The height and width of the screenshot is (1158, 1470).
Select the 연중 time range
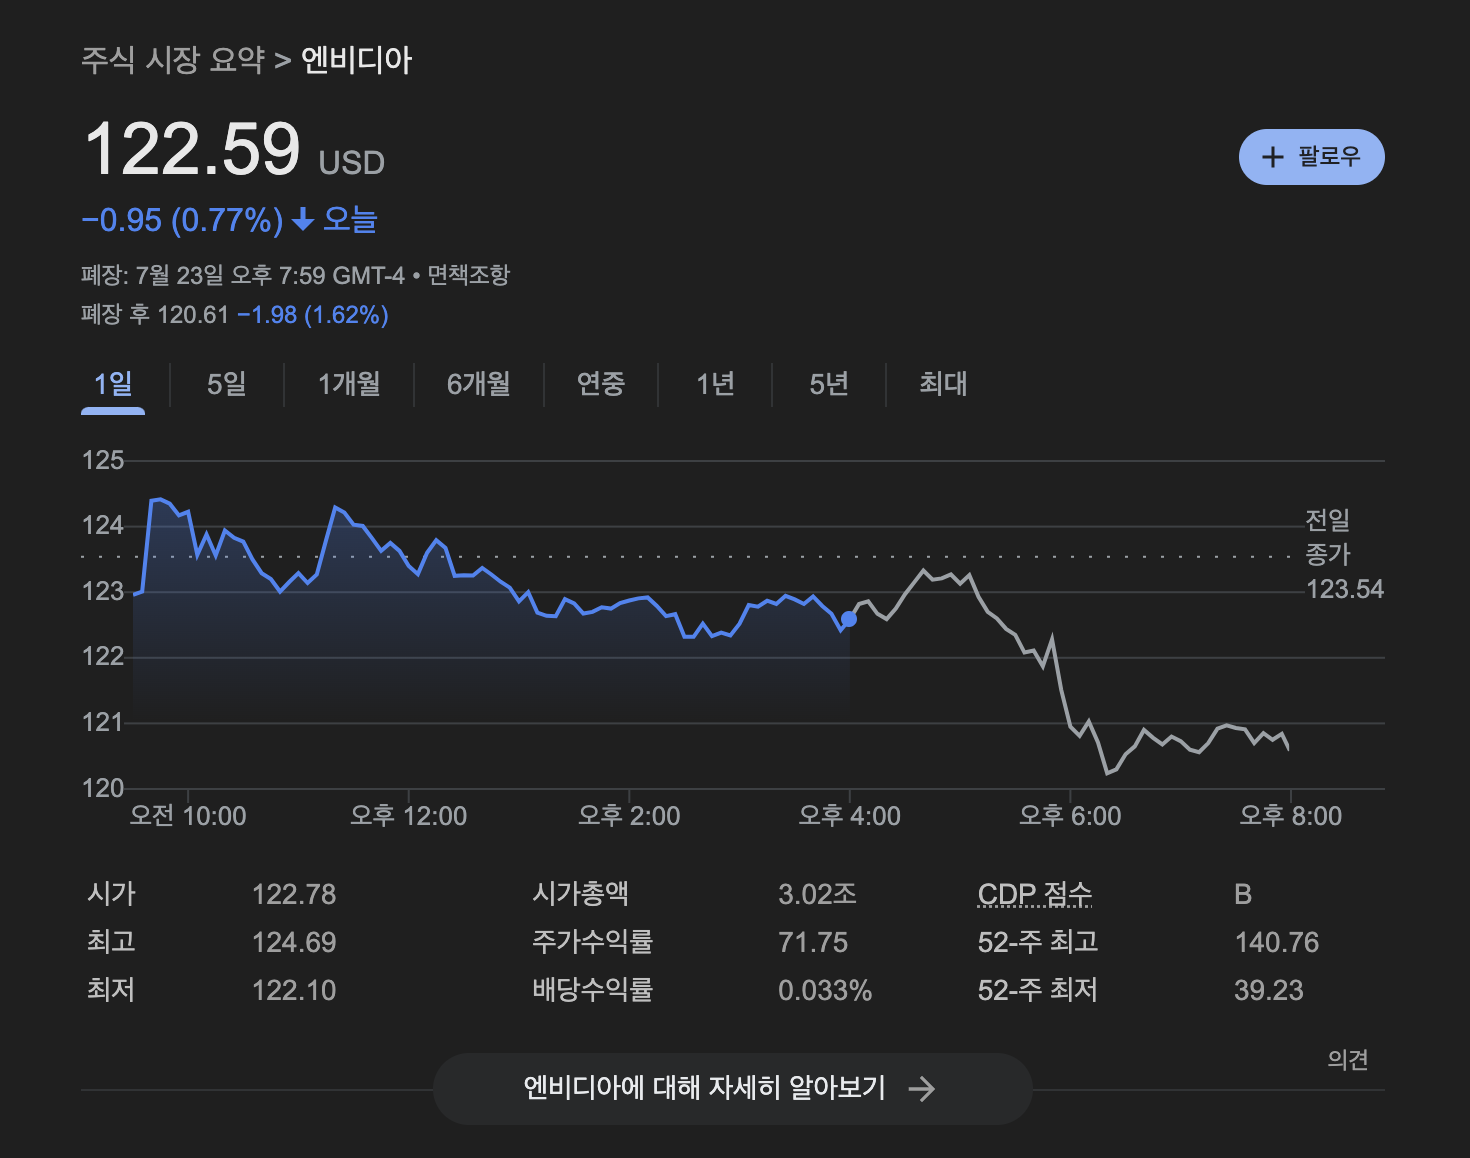tap(600, 384)
